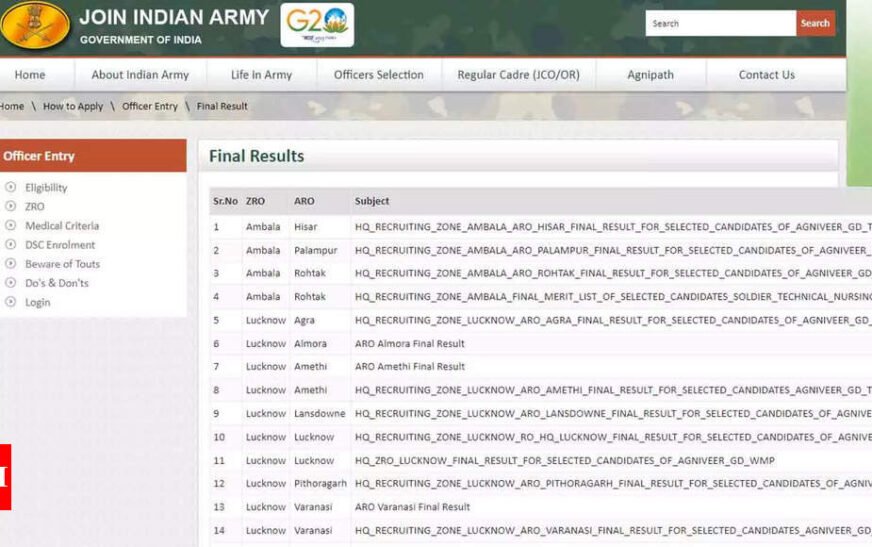Click the Lansdowne ARO cell
Image resolution: width=872 pixels, height=547 pixels.
coord(320,414)
